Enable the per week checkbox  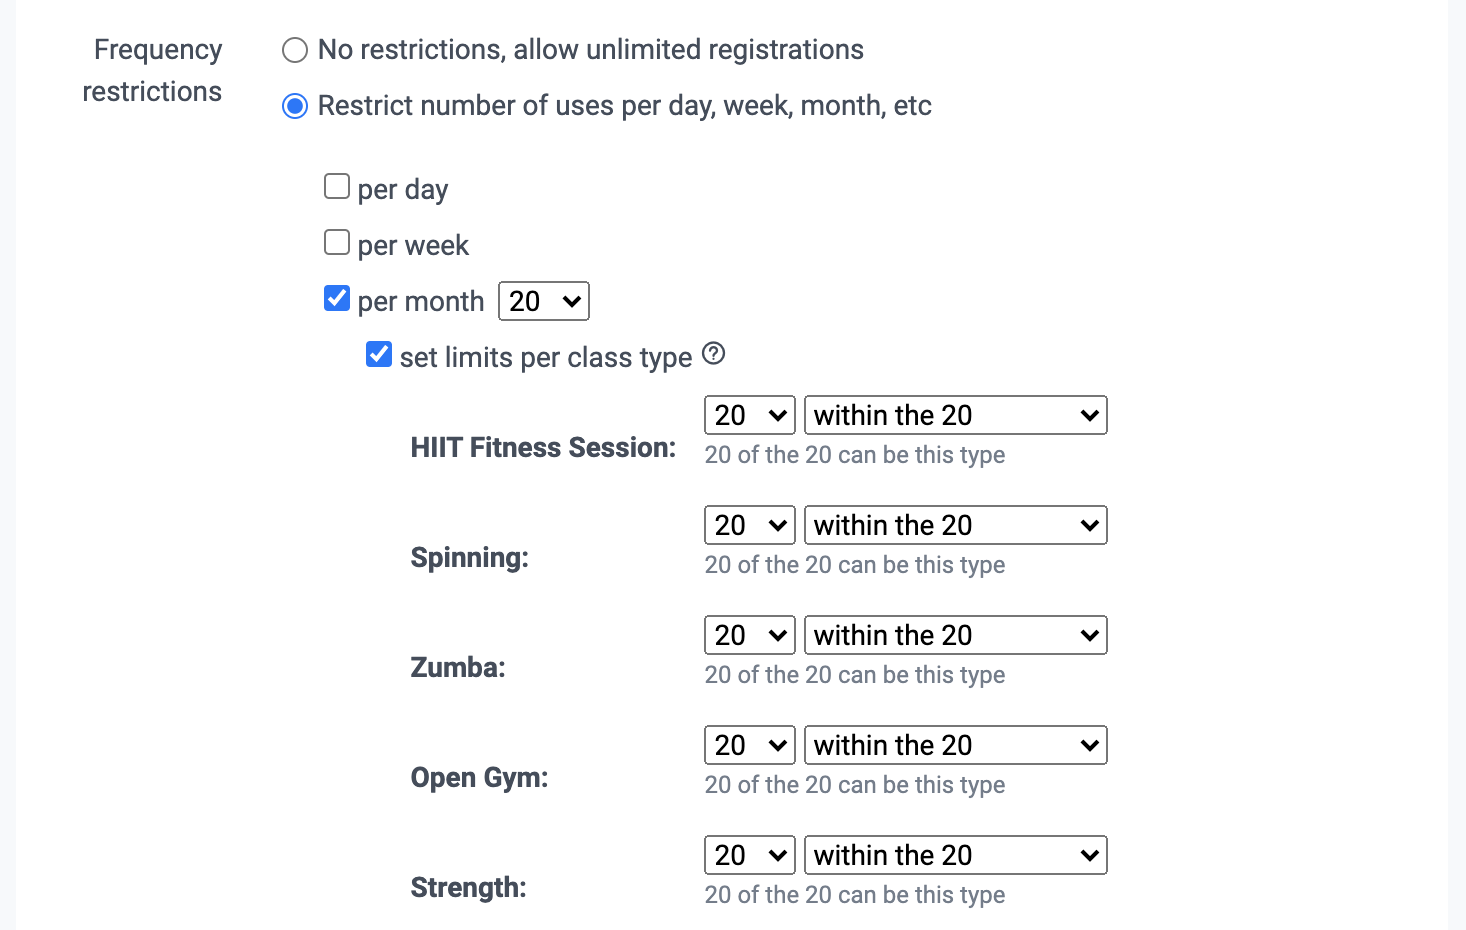337,242
